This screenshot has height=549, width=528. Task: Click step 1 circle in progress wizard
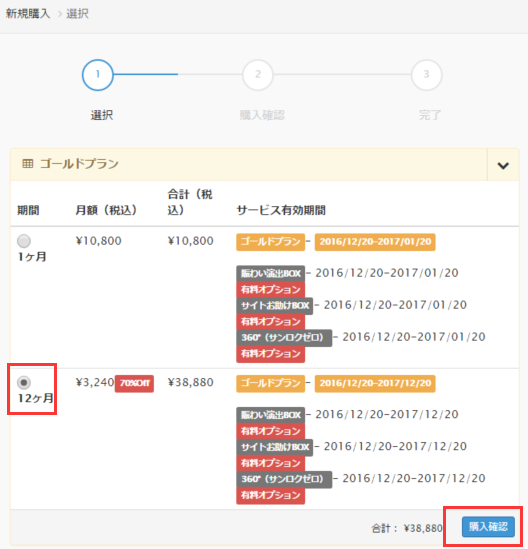[98, 75]
